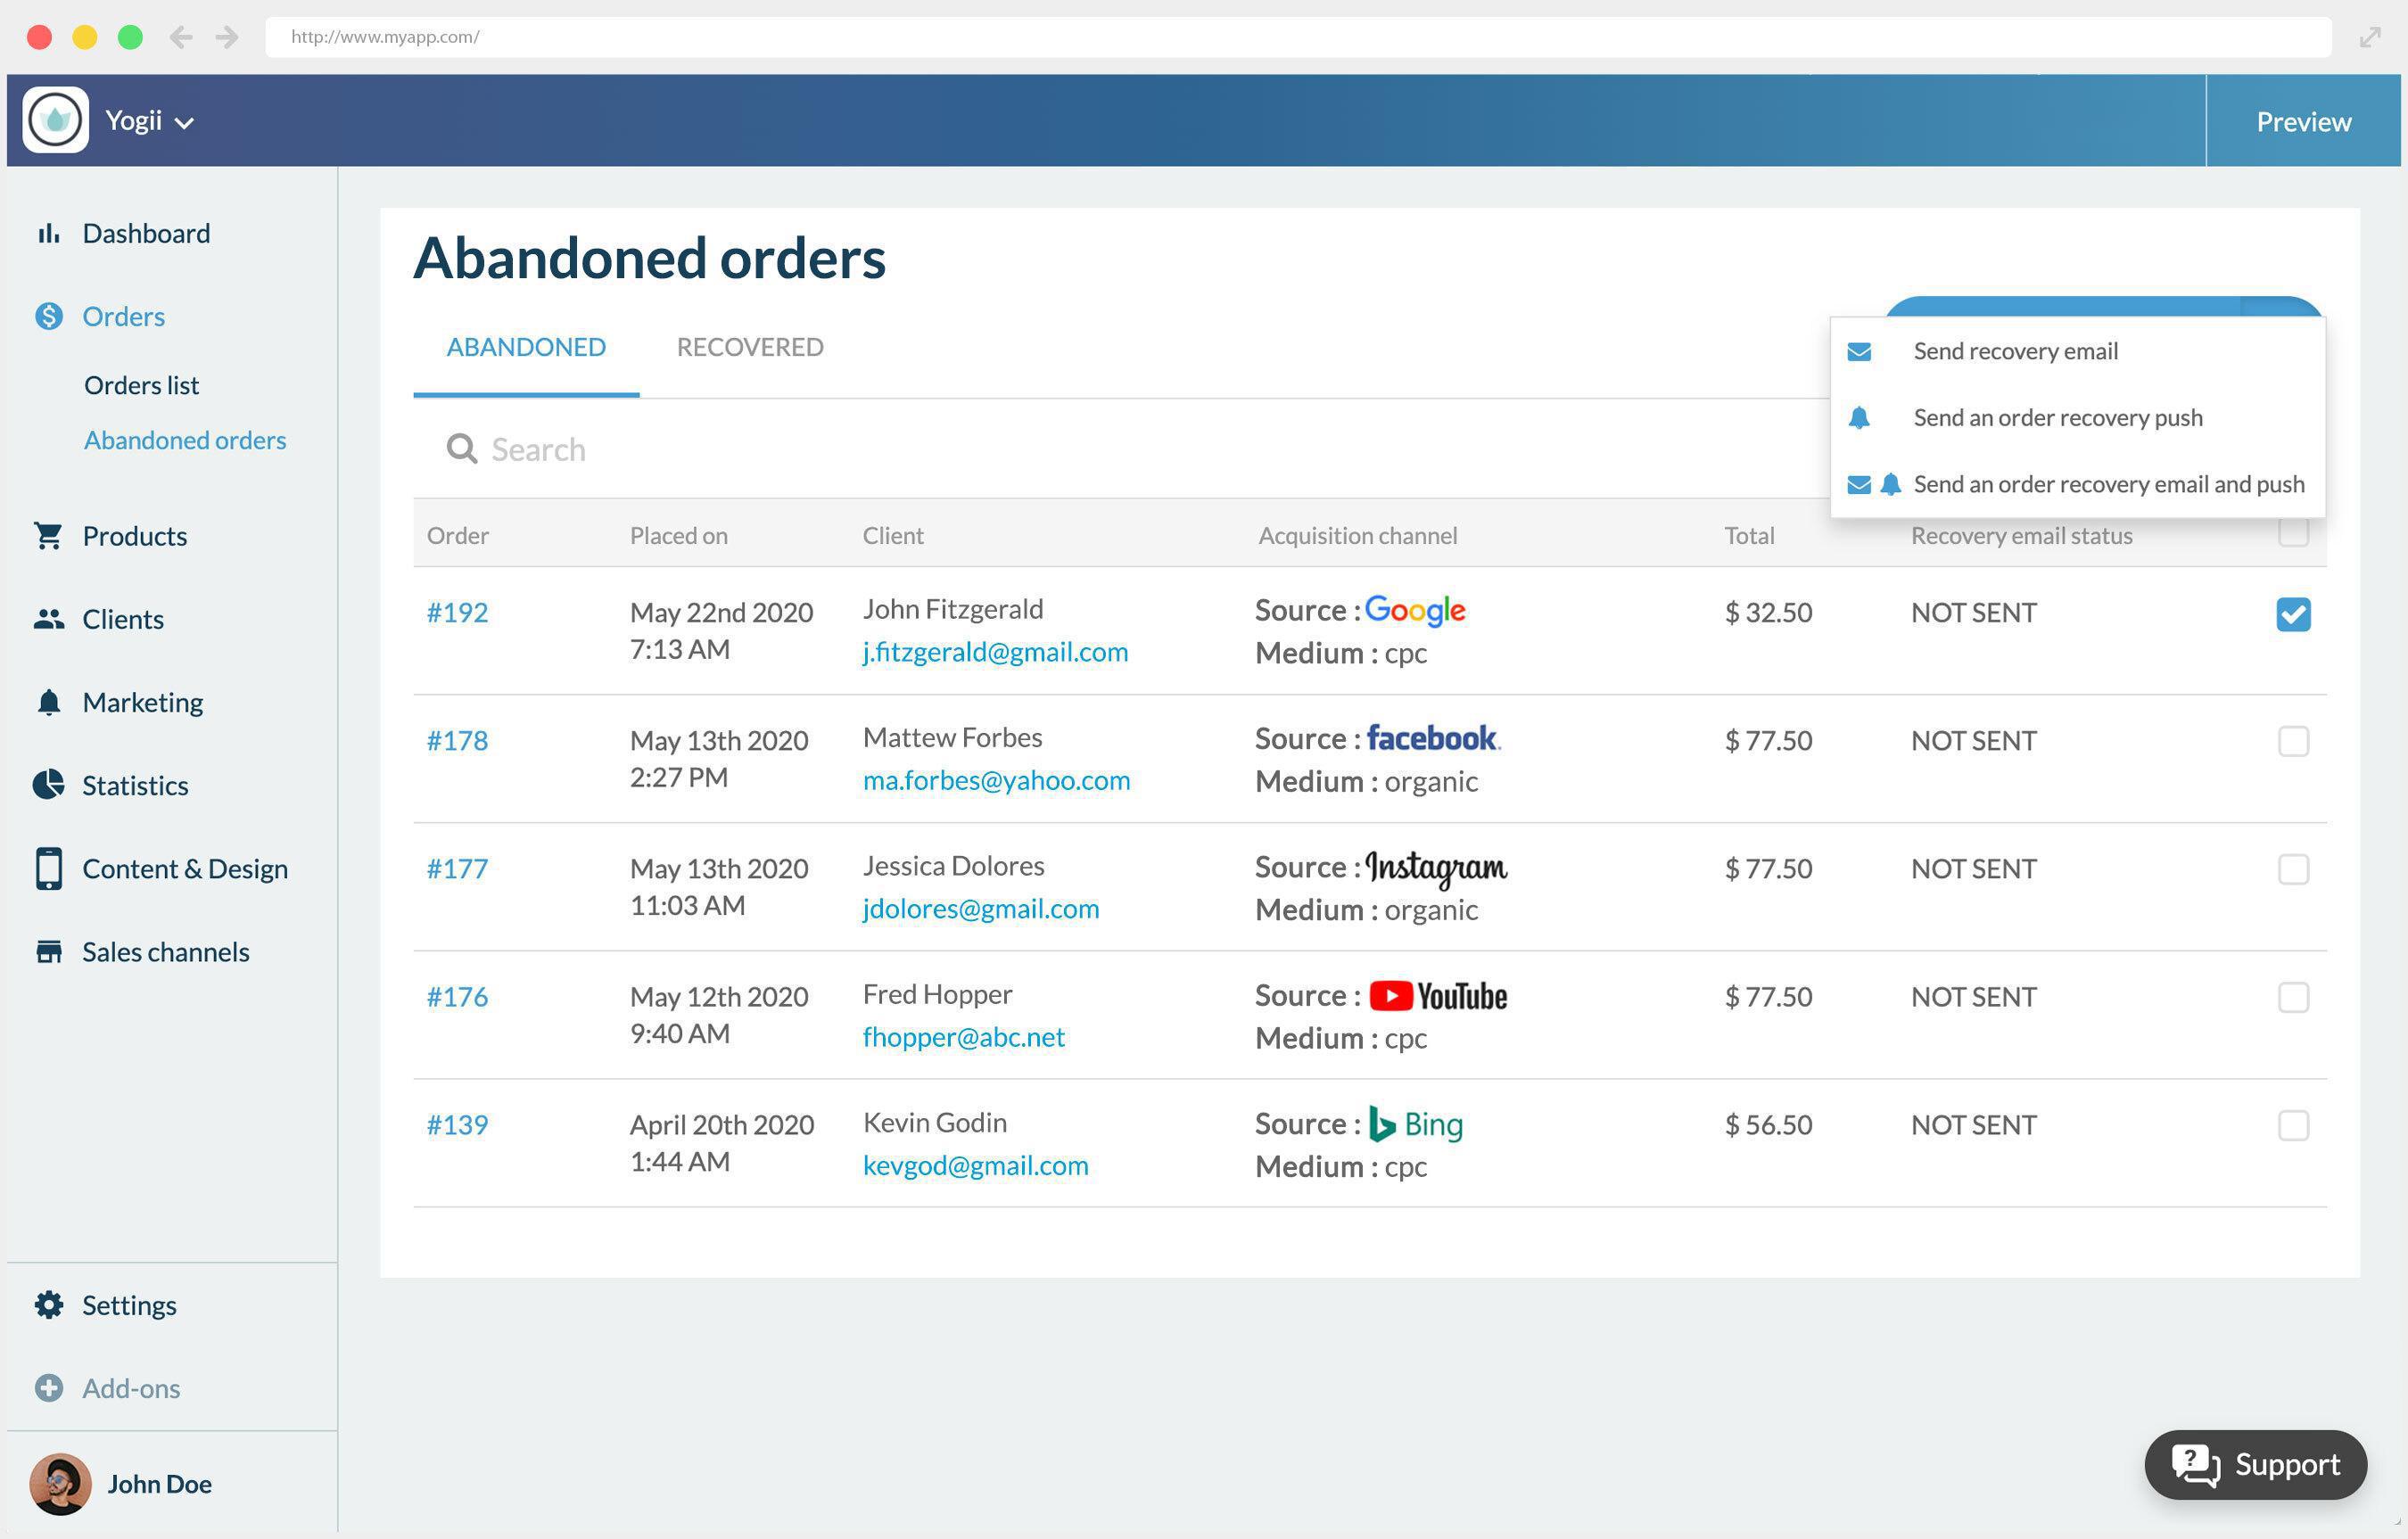Click the Sales channels storefront icon
Screen dimensions: 2408x1539
coord(48,951)
